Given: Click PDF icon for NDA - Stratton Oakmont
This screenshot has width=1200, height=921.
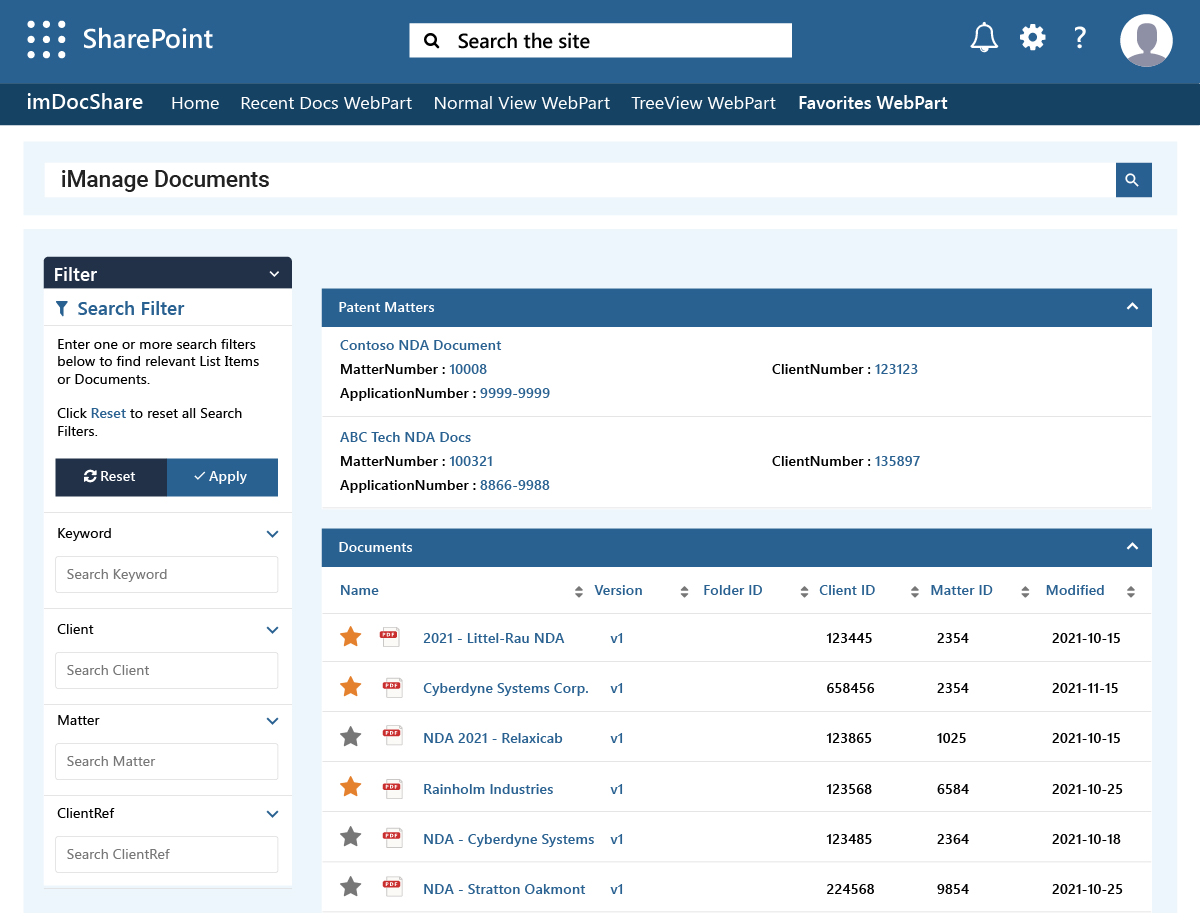Looking at the screenshot, I should [x=392, y=888].
